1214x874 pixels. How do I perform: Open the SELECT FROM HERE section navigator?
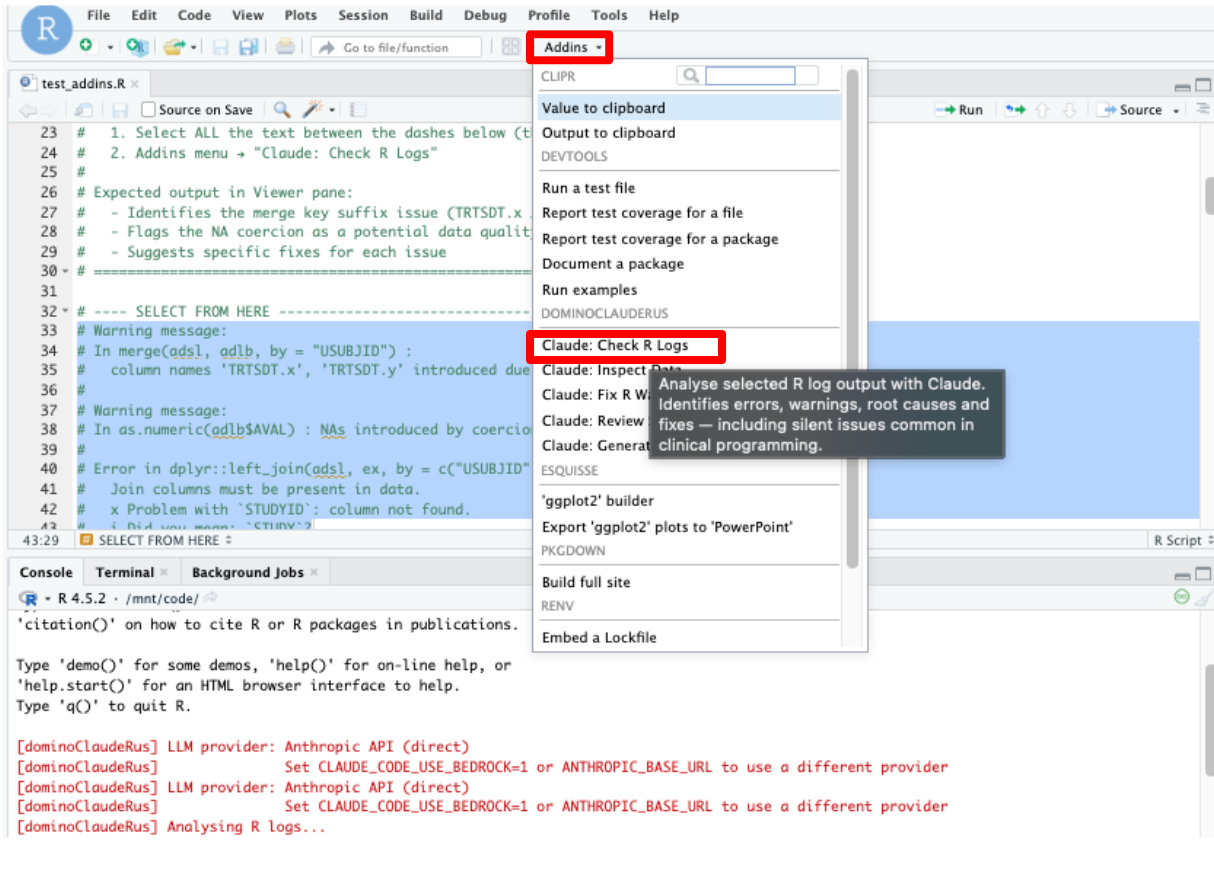coord(156,540)
